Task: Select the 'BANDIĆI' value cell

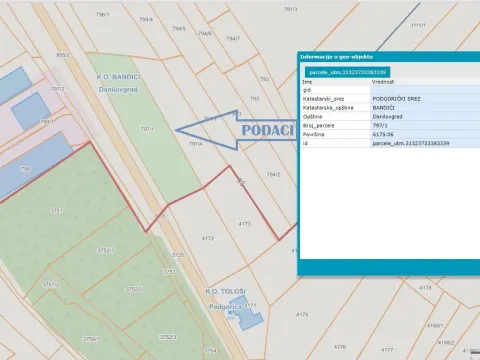Action: tap(383, 108)
